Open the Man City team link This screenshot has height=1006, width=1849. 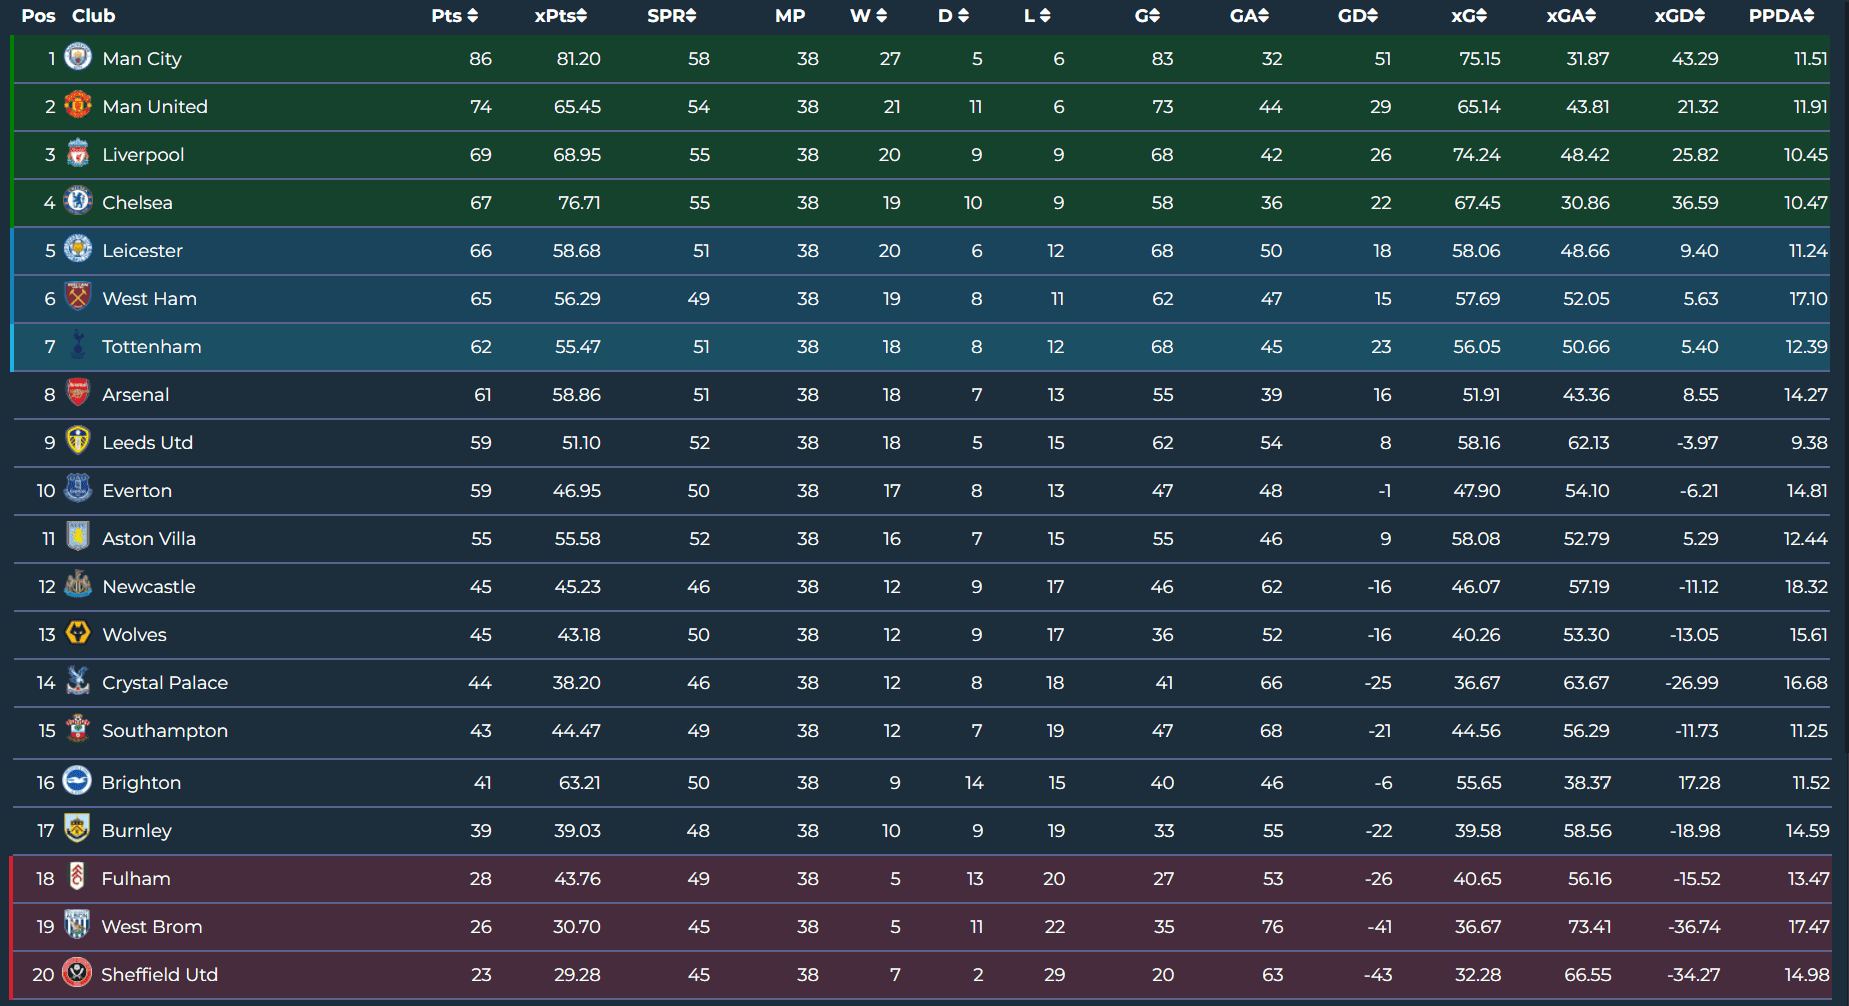point(142,59)
